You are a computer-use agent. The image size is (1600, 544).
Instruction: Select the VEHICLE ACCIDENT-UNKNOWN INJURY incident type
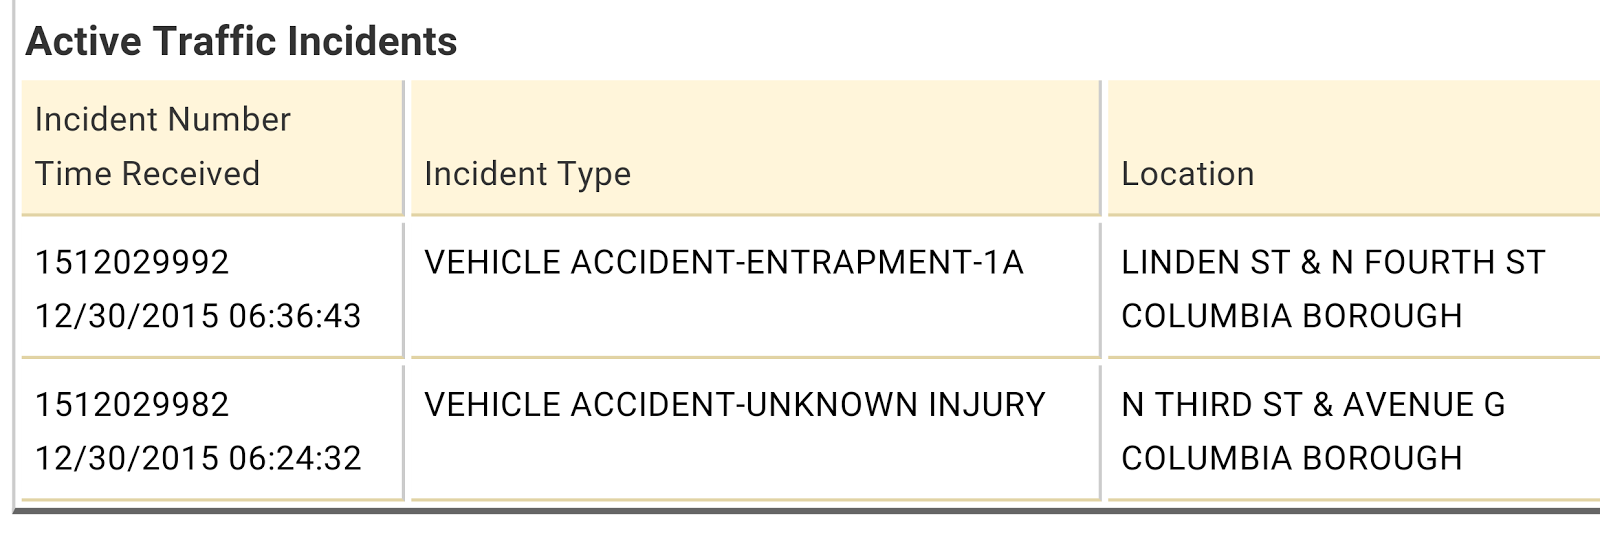click(734, 405)
